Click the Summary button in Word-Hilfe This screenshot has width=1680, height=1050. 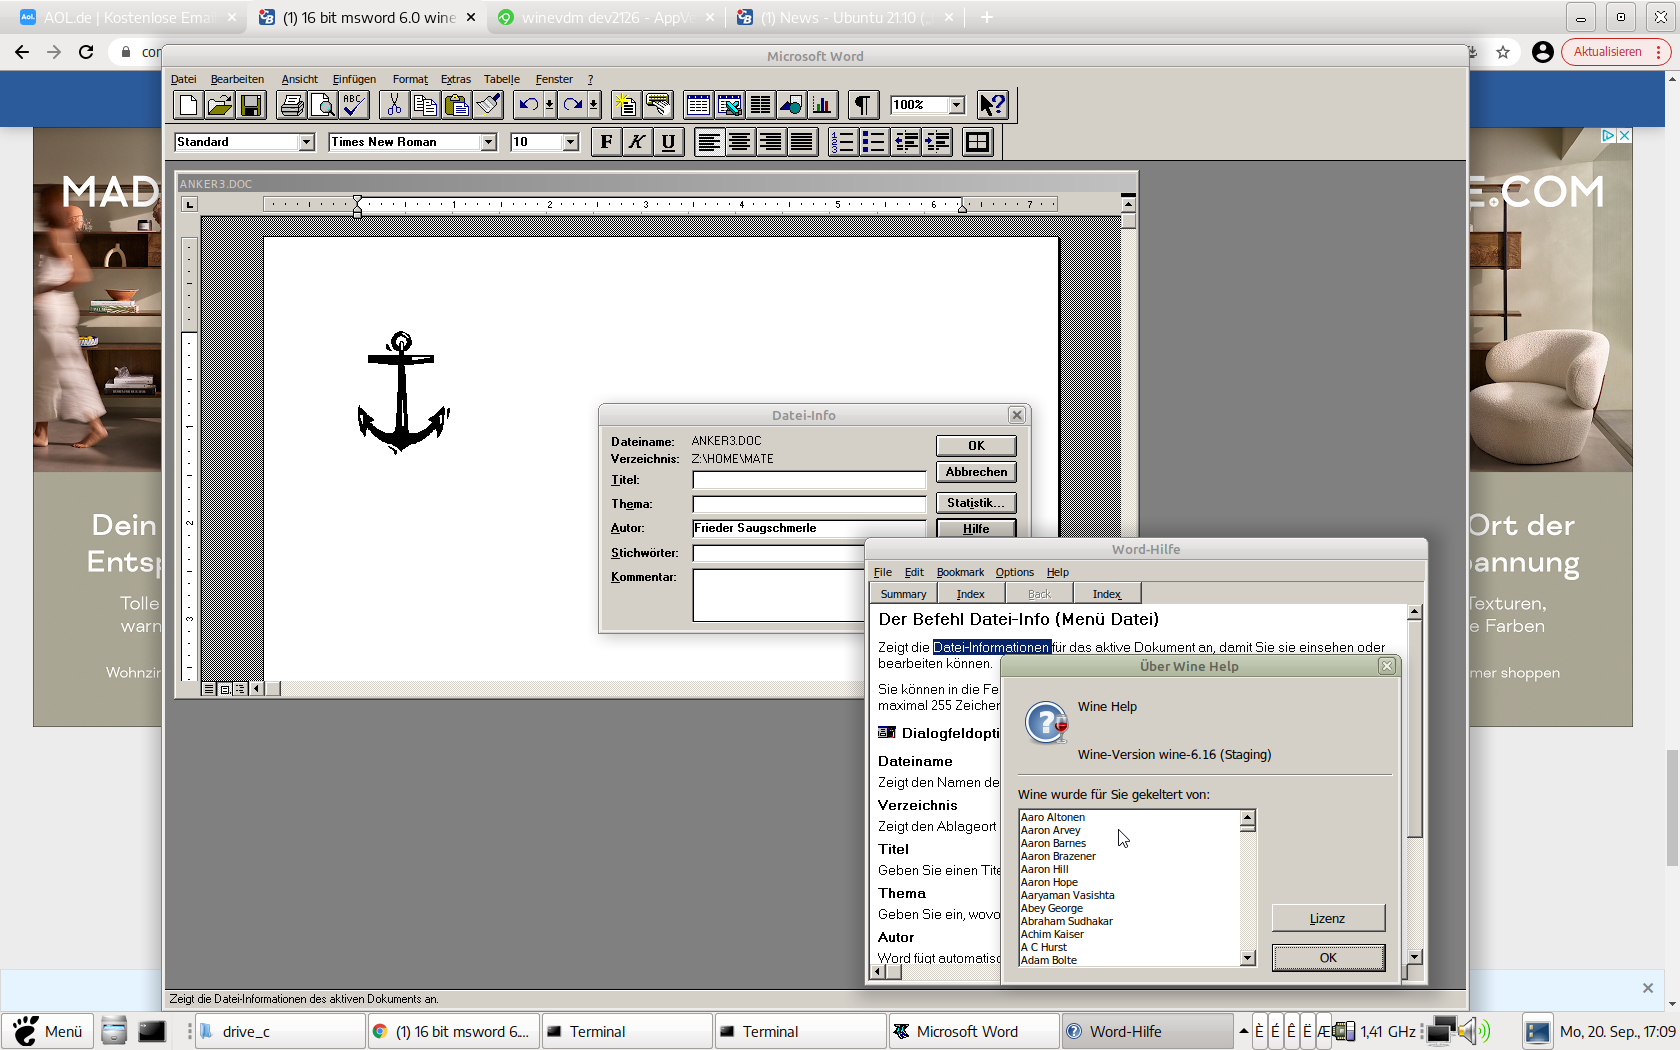(x=903, y=594)
